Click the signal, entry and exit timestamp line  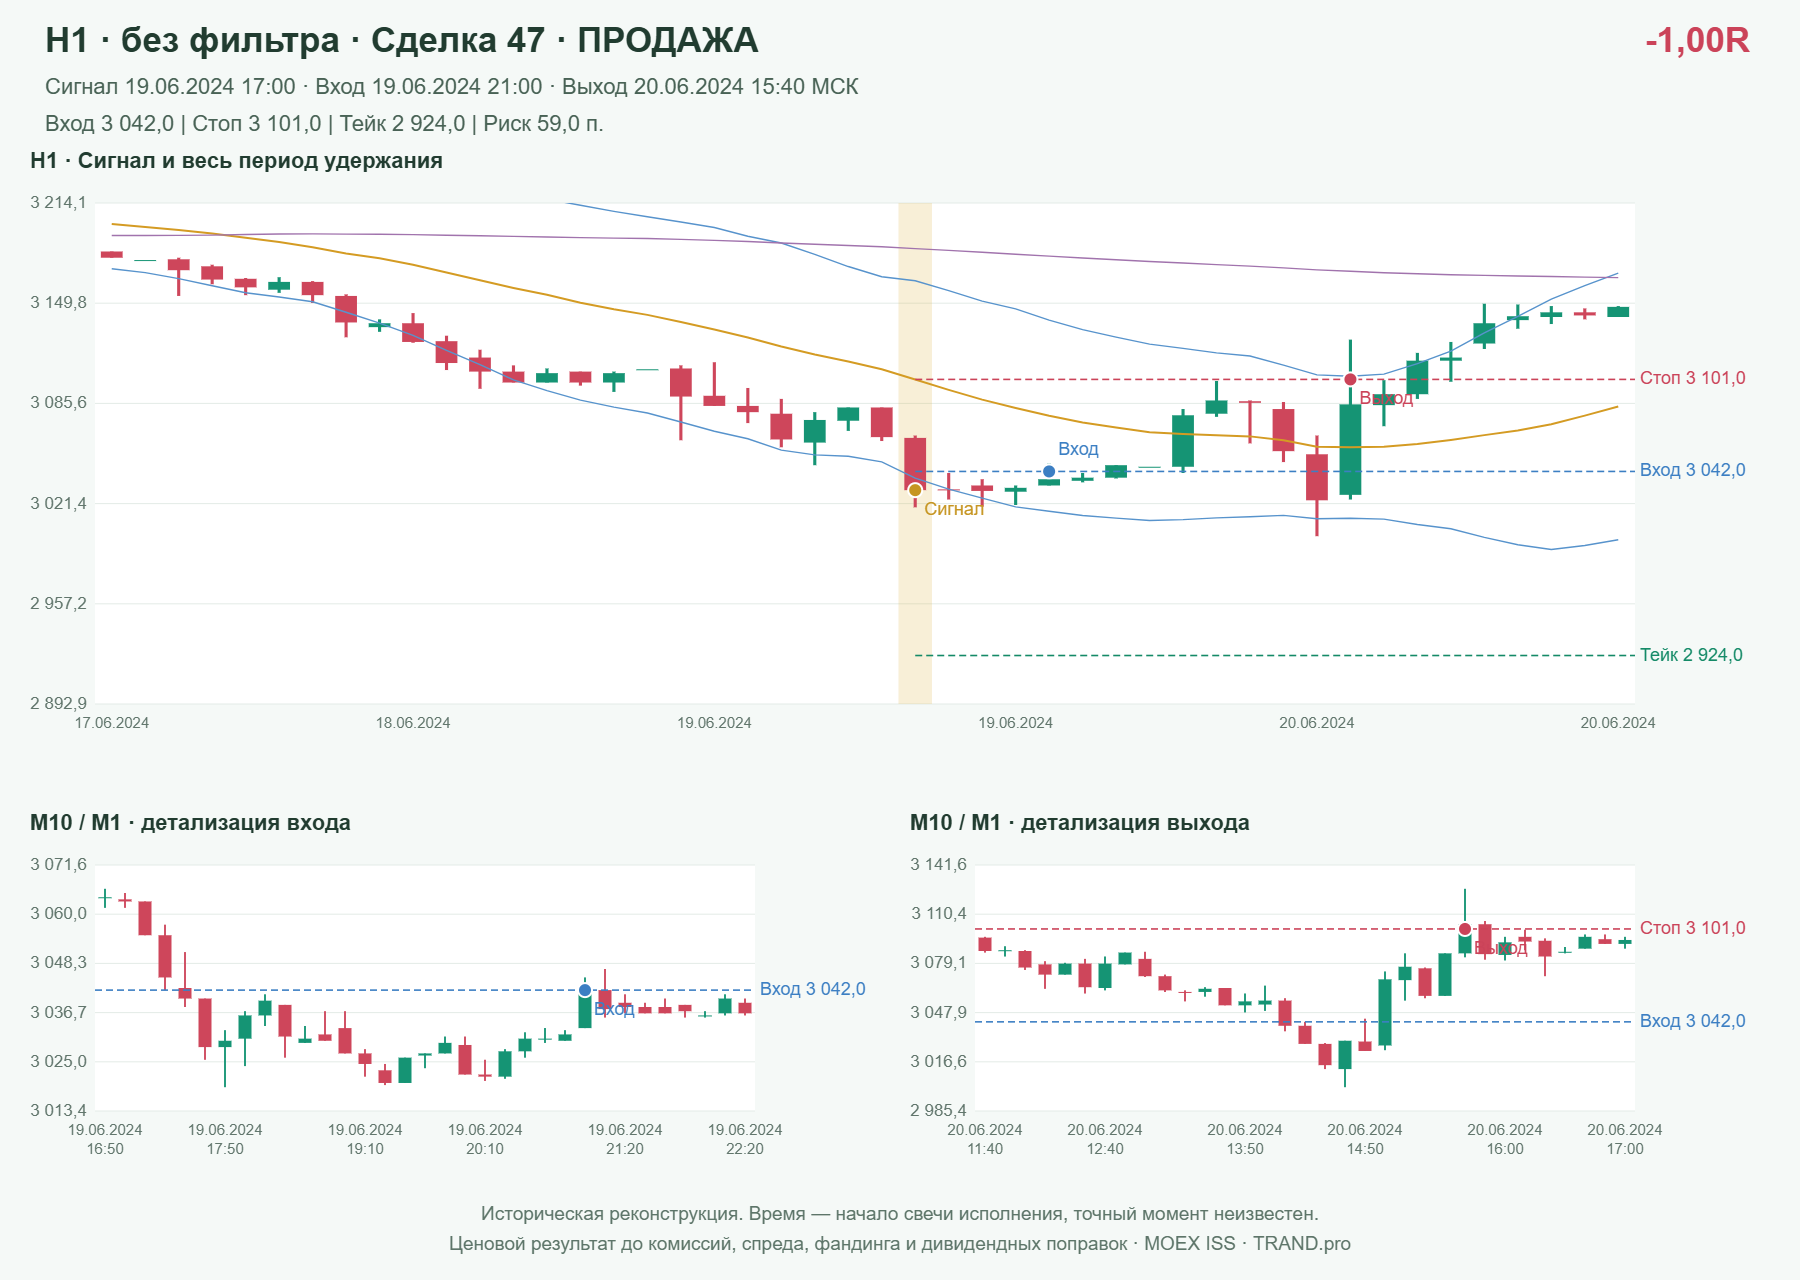pos(452,87)
